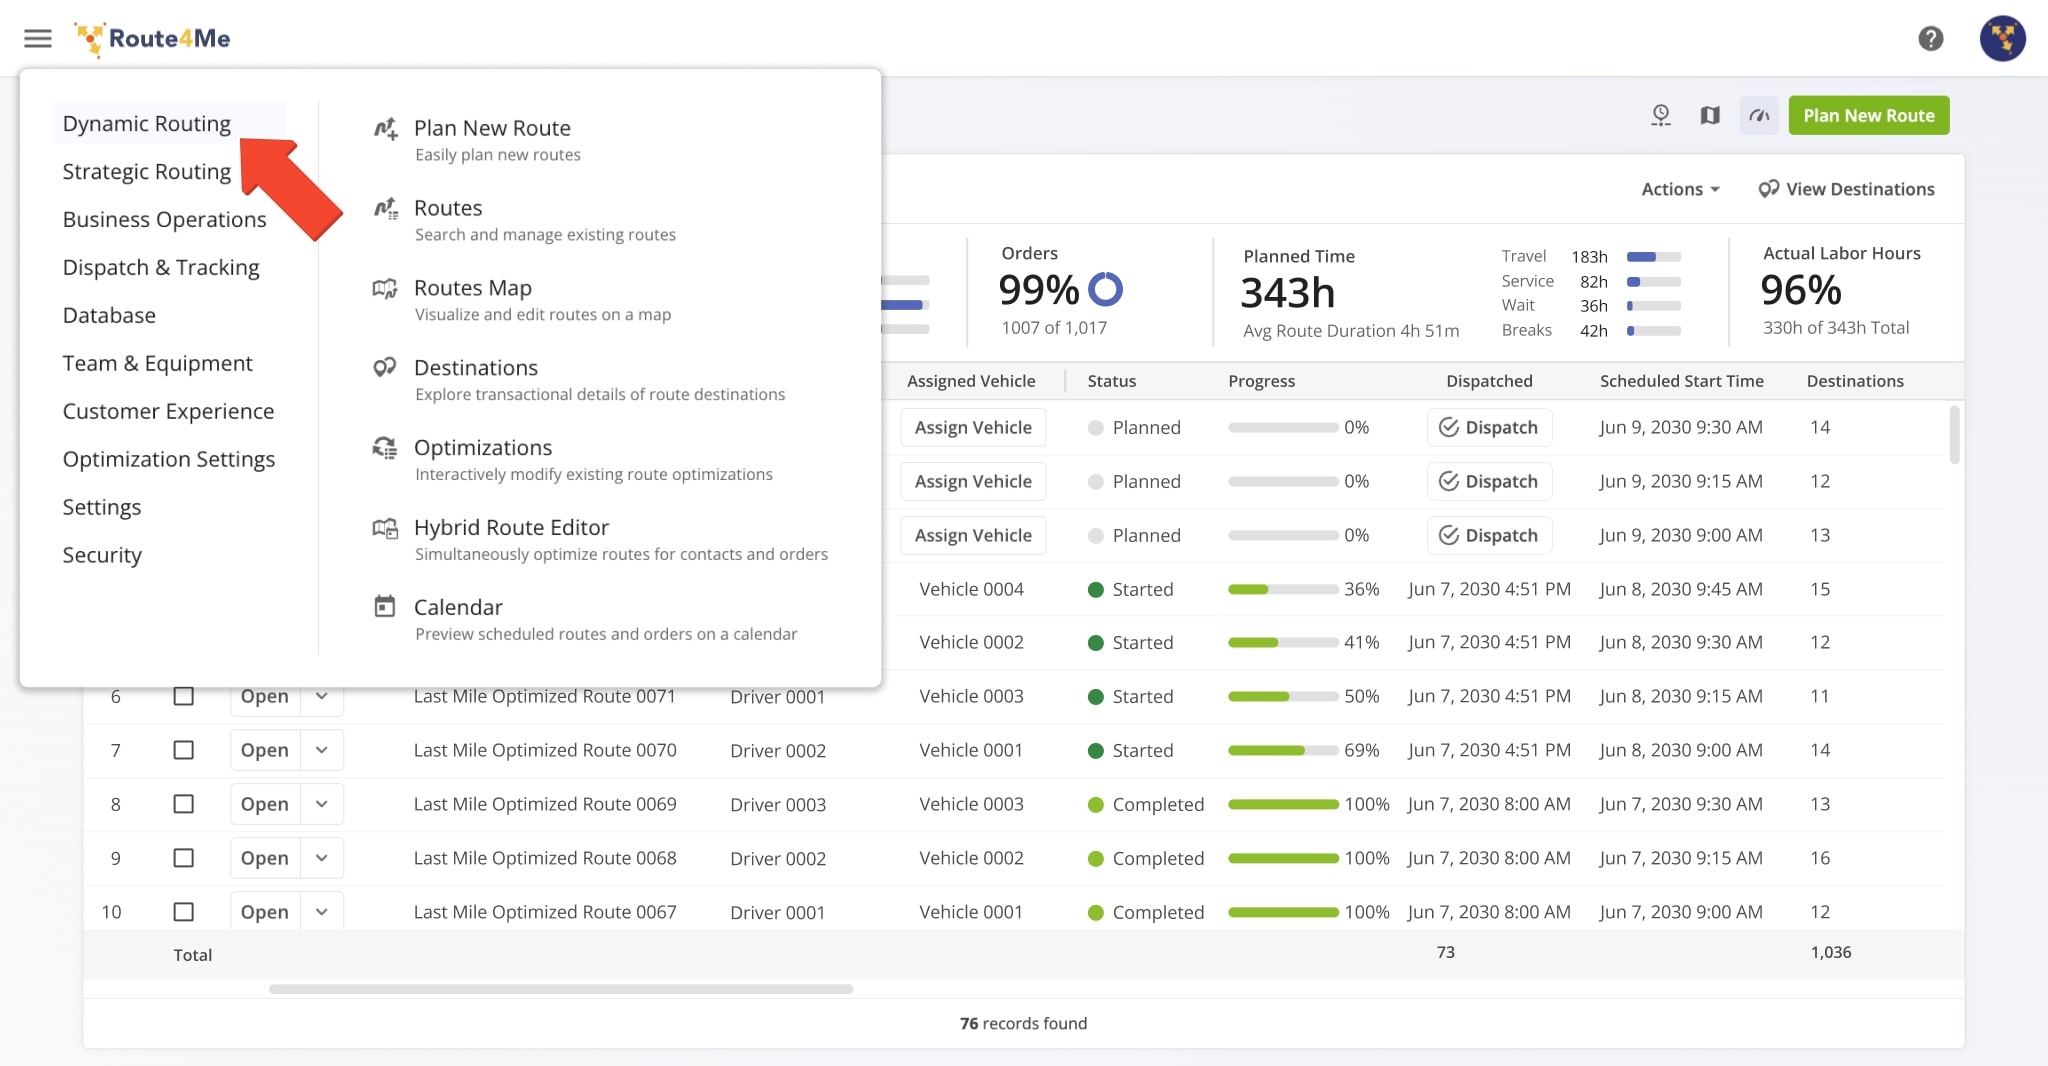Select the checkbox for row 9
Screen dimensions: 2048x1066
(183, 858)
